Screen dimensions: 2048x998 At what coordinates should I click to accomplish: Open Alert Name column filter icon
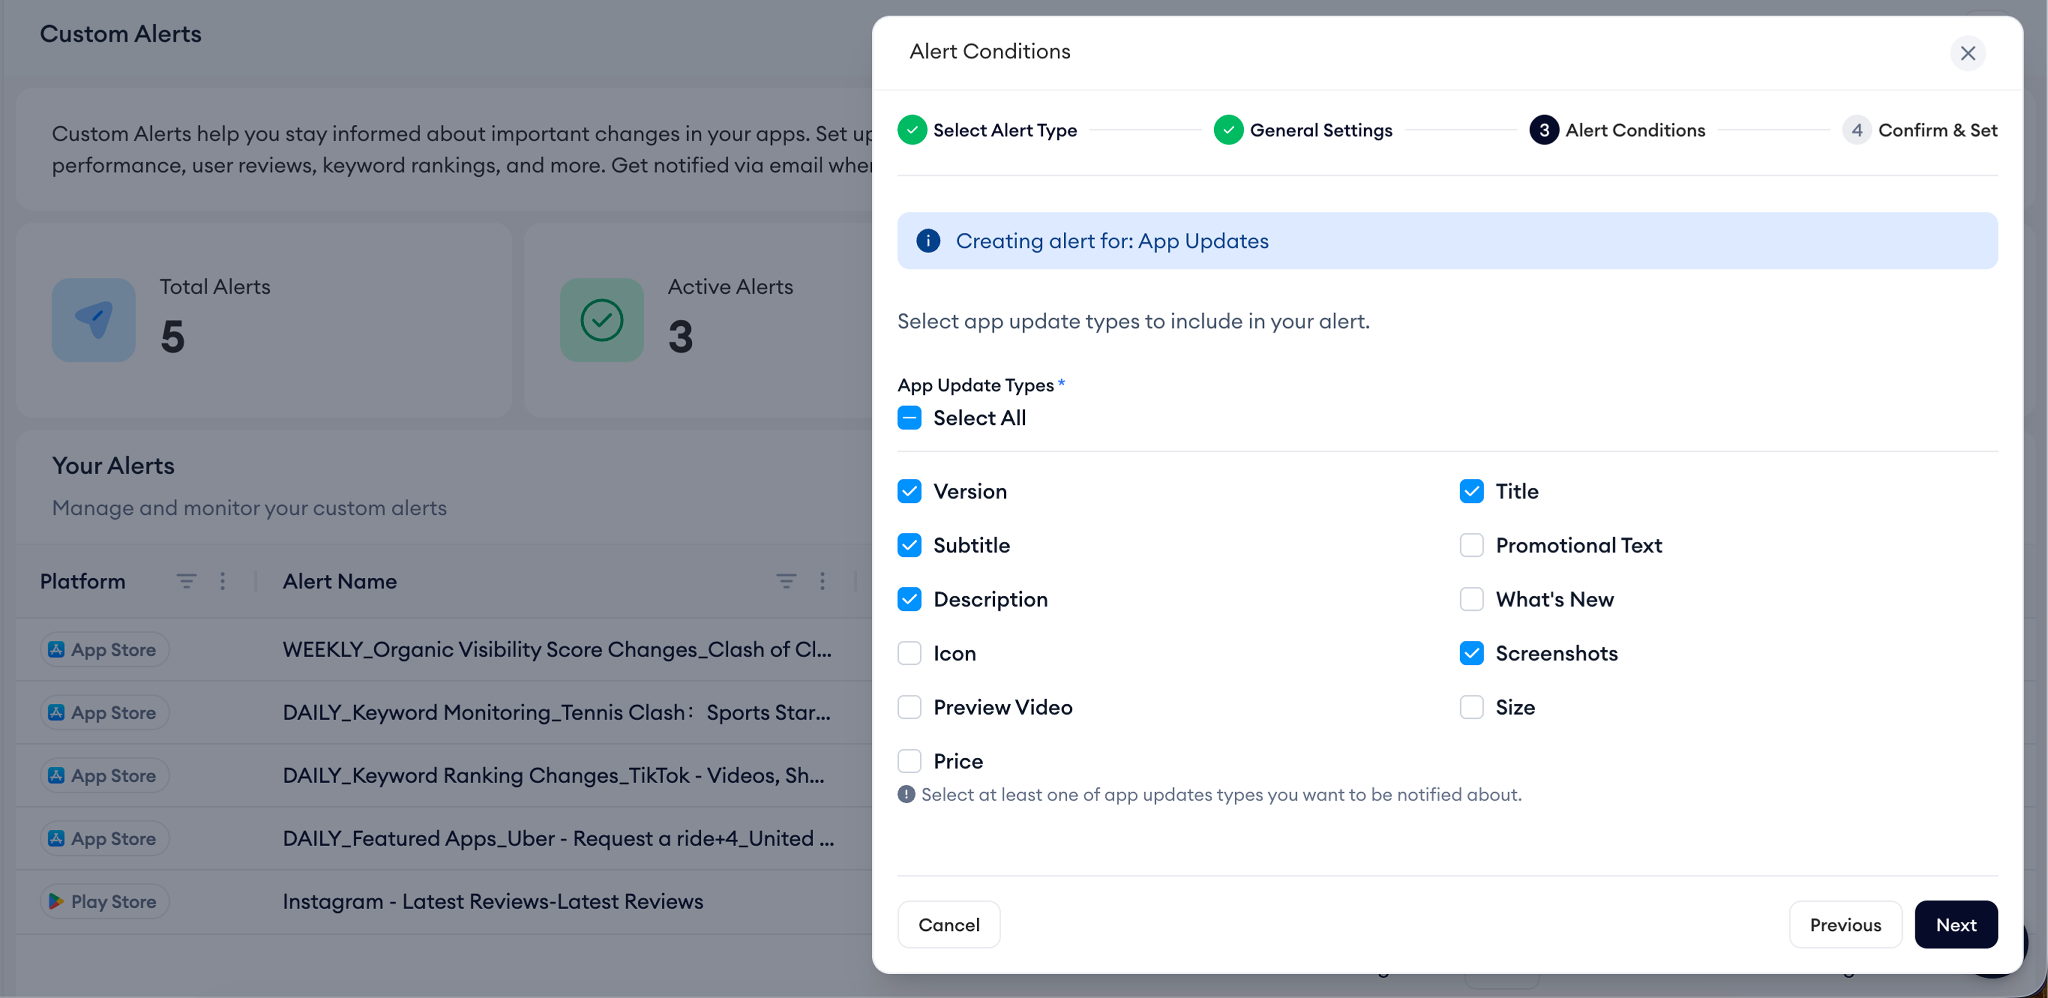pyautogui.click(x=786, y=581)
